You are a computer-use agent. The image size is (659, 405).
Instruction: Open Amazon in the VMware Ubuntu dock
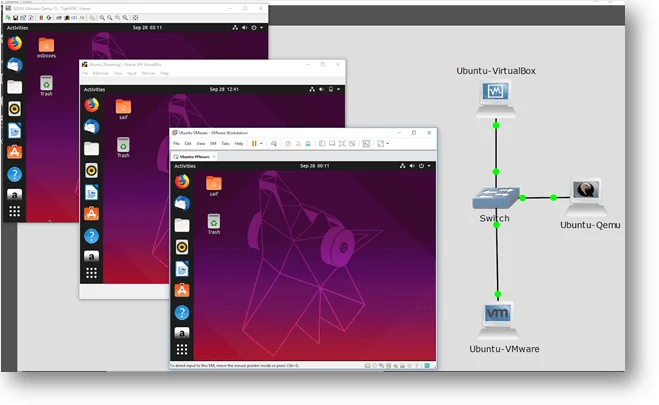tap(182, 333)
